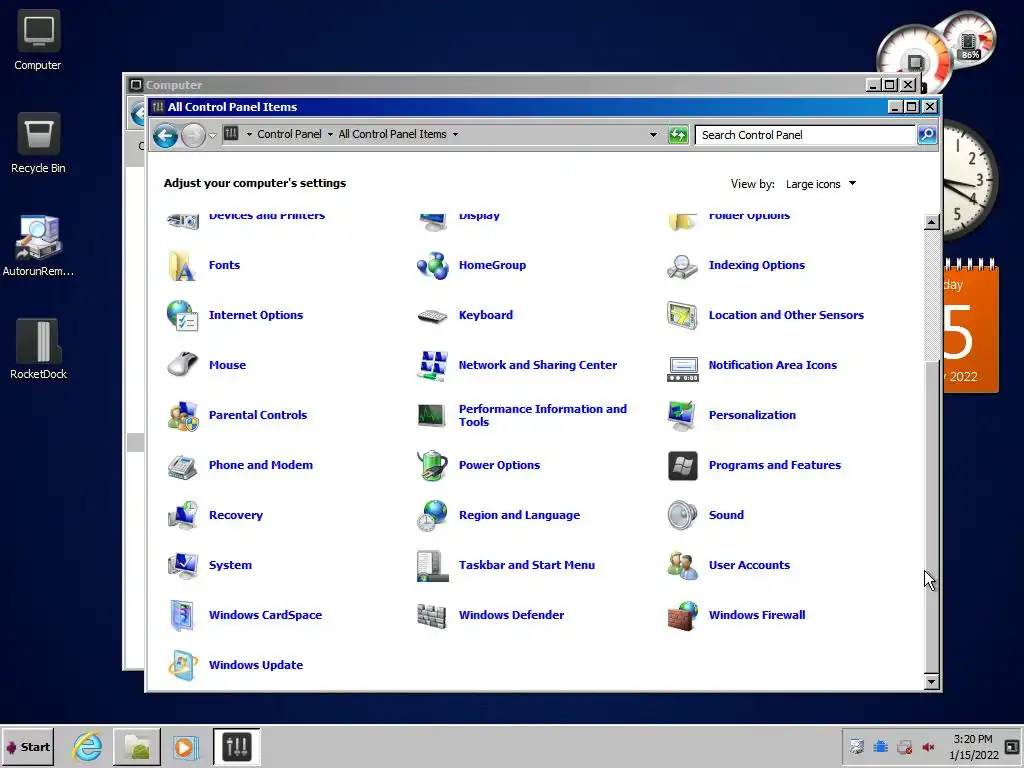1024x768 pixels.
Task: Open the User Accounts link
Action: pos(749,565)
